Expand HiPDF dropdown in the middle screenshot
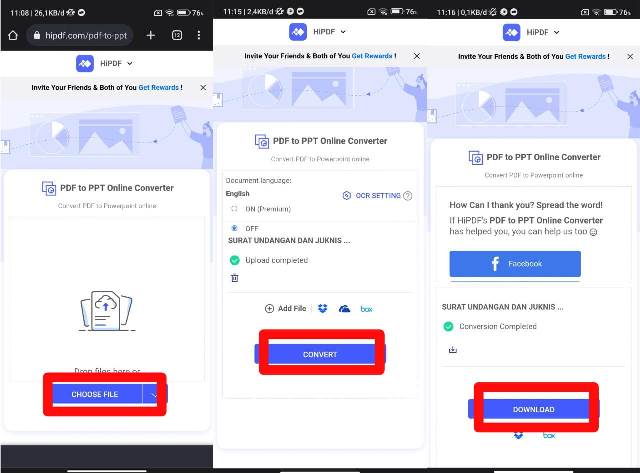The image size is (640, 473). 343,32
